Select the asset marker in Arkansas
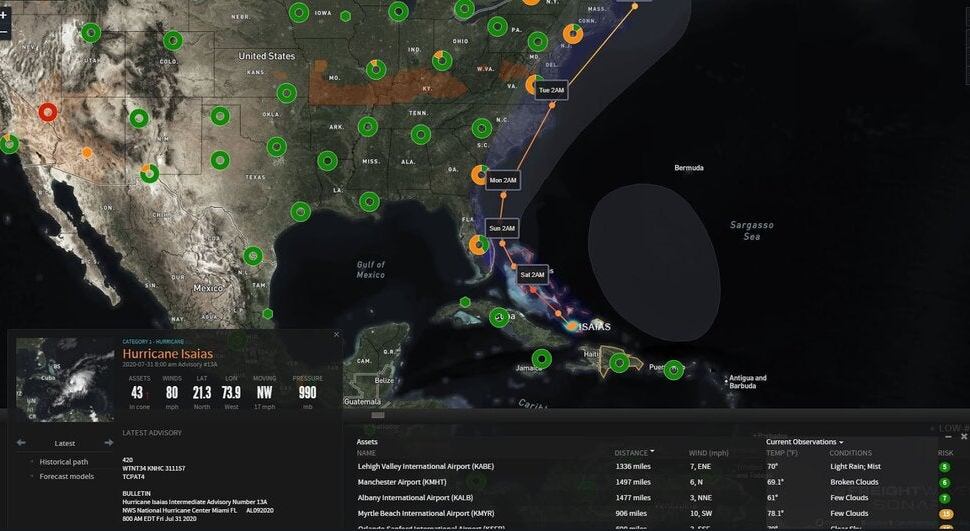 [x=367, y=126]
